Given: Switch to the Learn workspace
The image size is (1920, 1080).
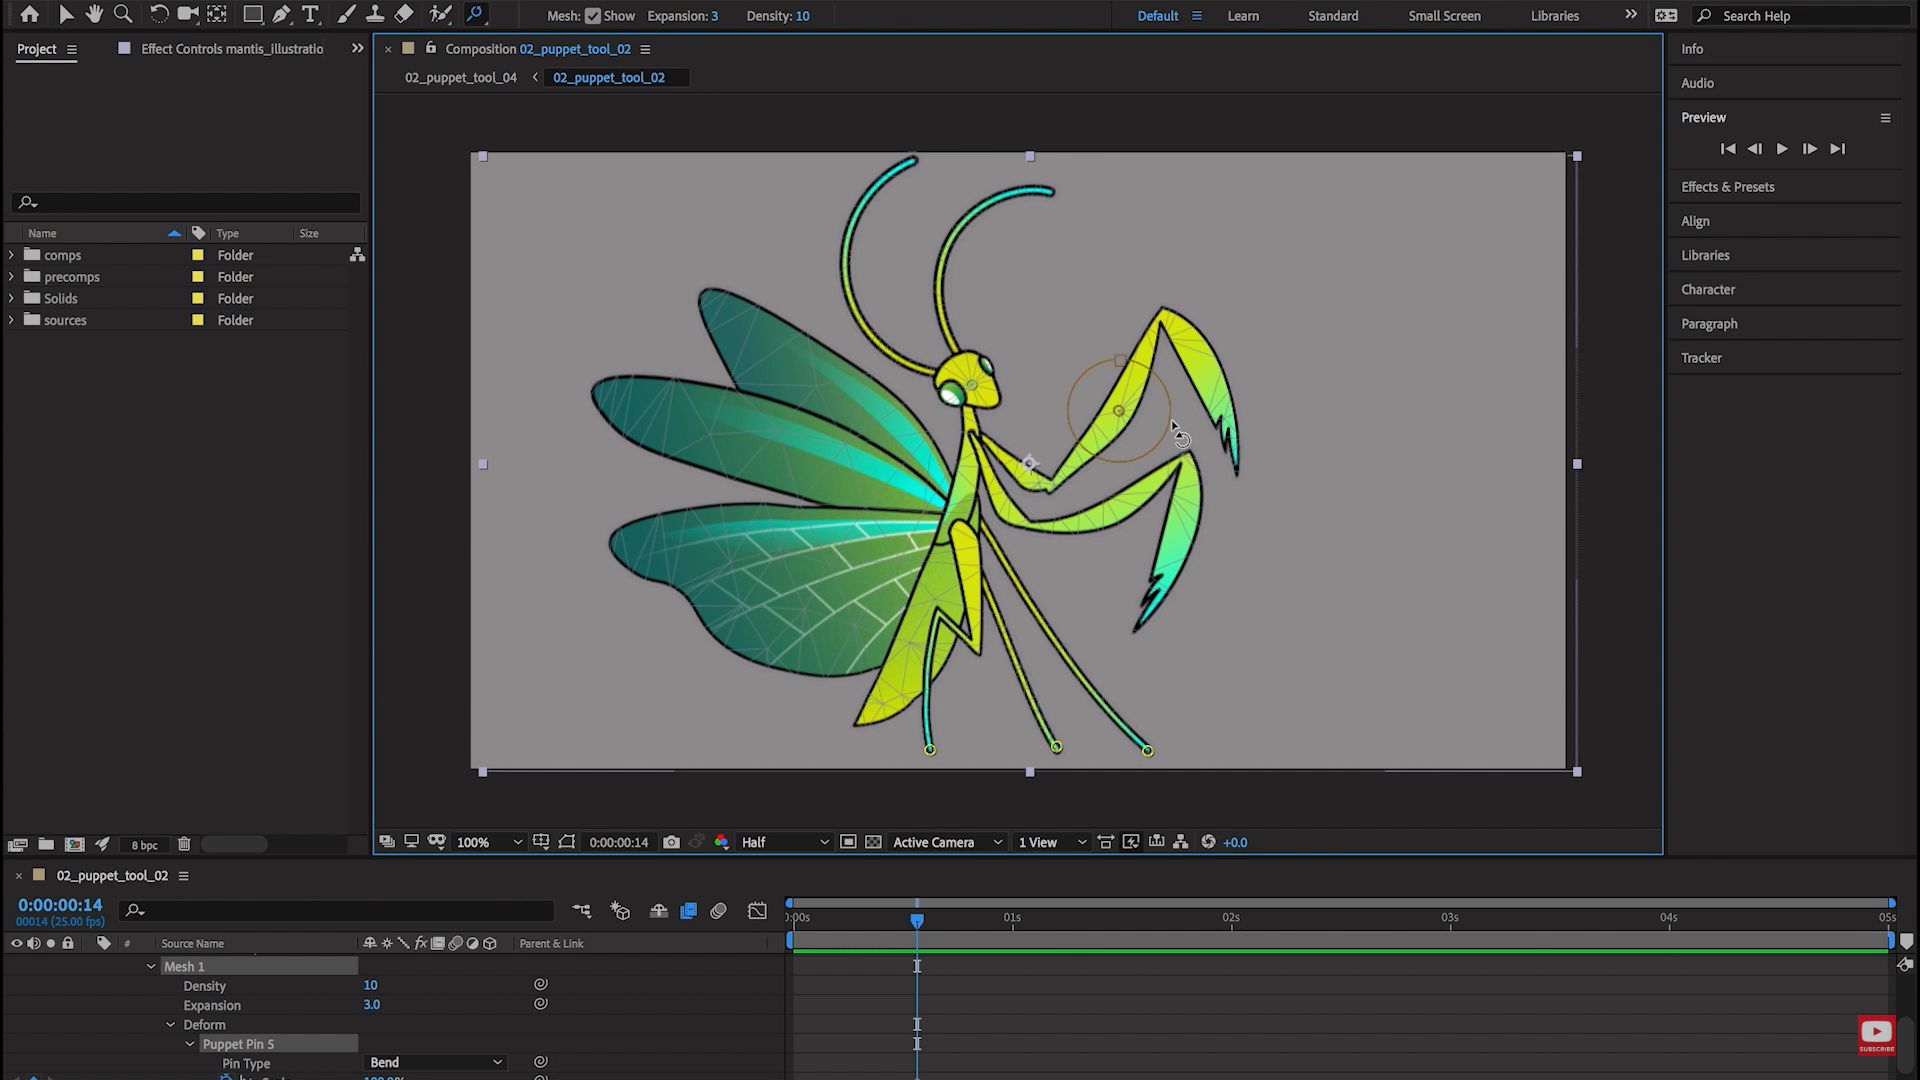Looking at the screenshot, I should [x=1243, y=16].
